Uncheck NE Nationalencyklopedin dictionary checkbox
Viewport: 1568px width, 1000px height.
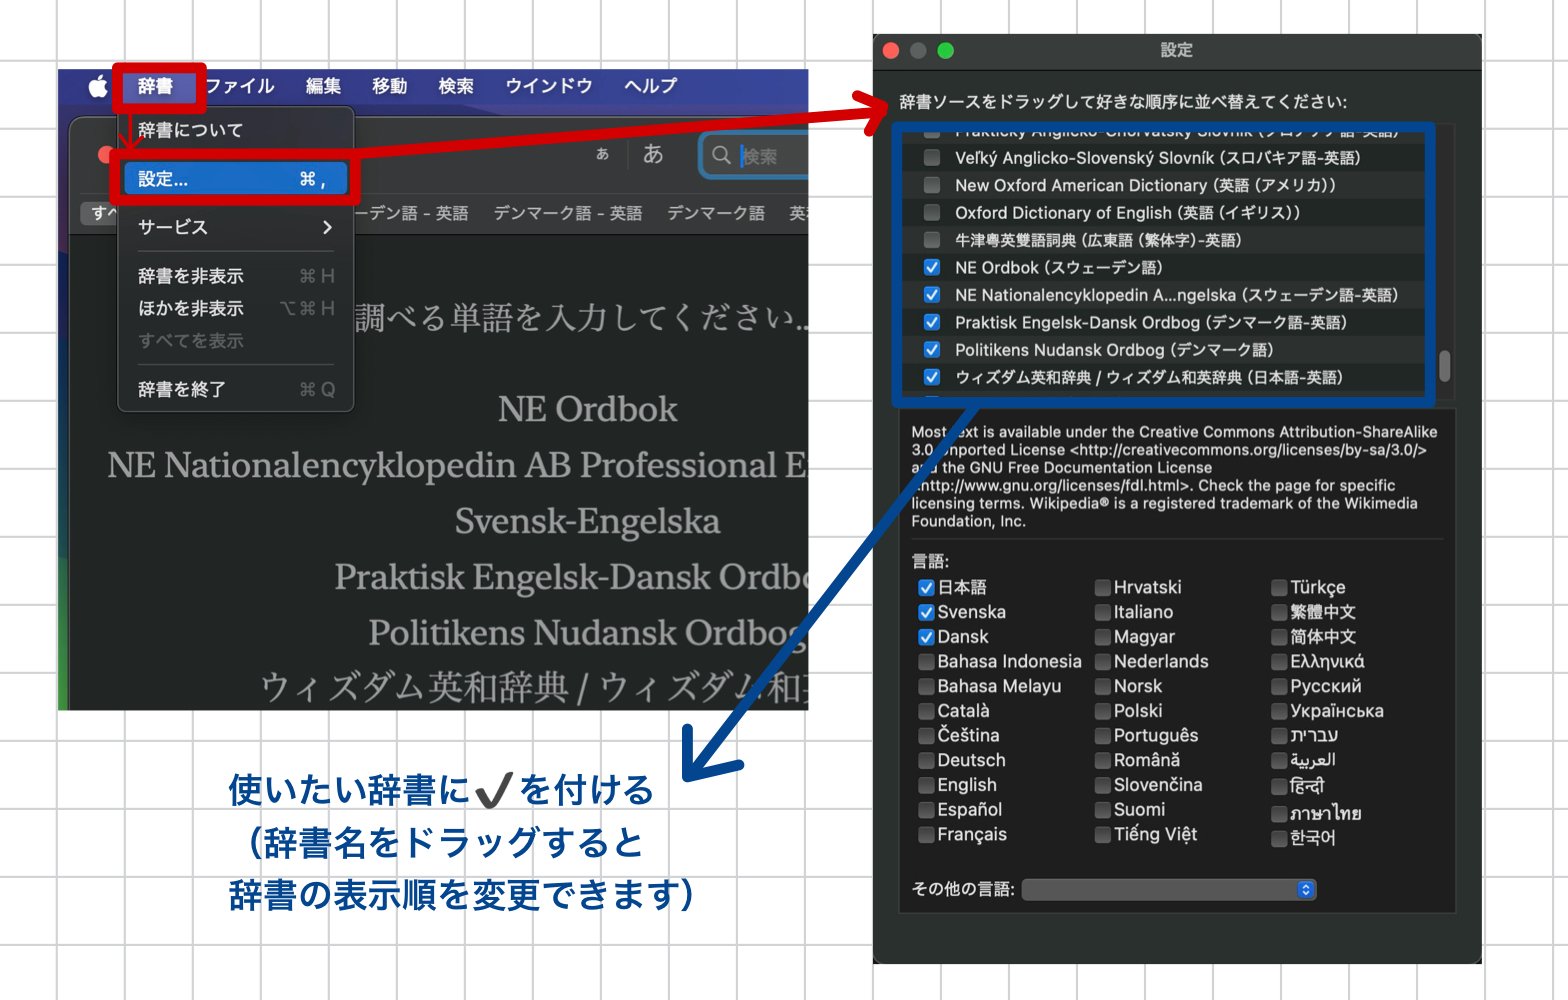click(x=932, y=295)
